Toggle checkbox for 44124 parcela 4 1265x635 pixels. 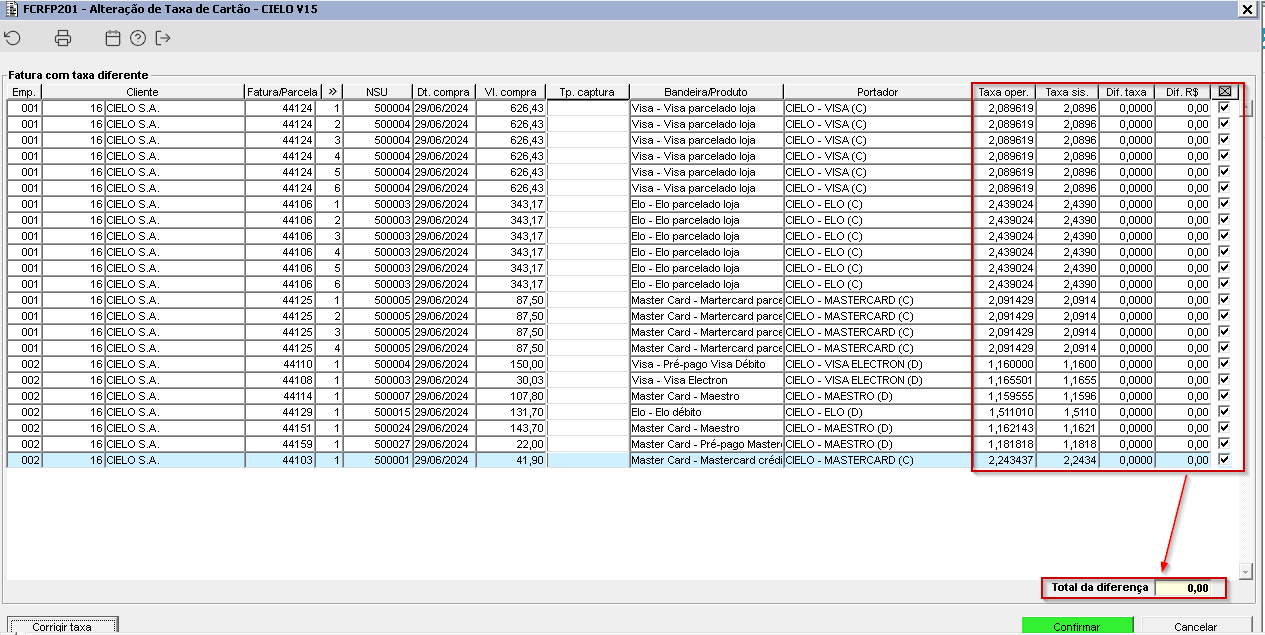[x=1225, y=156]
